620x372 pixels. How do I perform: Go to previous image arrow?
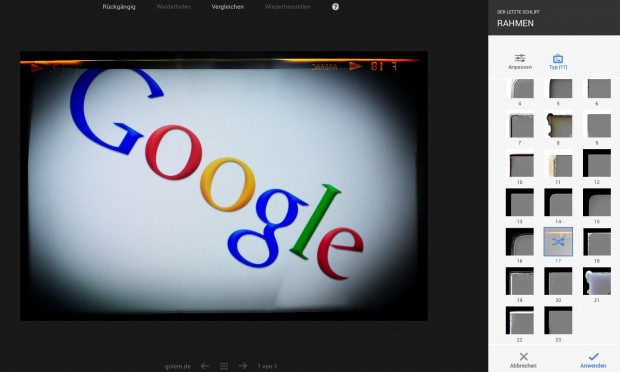tap(204, 366)
